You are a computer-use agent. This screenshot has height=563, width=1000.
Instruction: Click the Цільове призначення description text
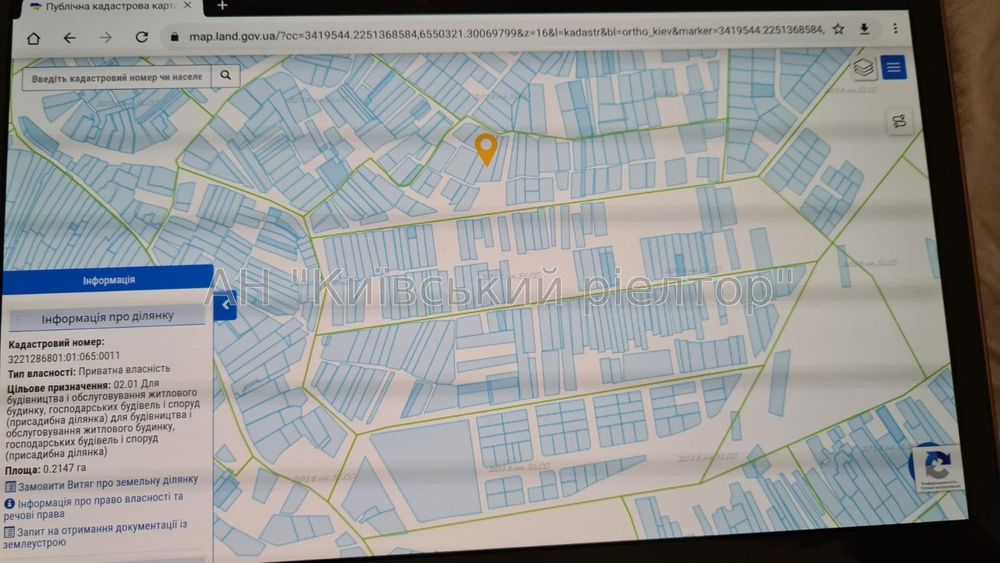[102, 420]
